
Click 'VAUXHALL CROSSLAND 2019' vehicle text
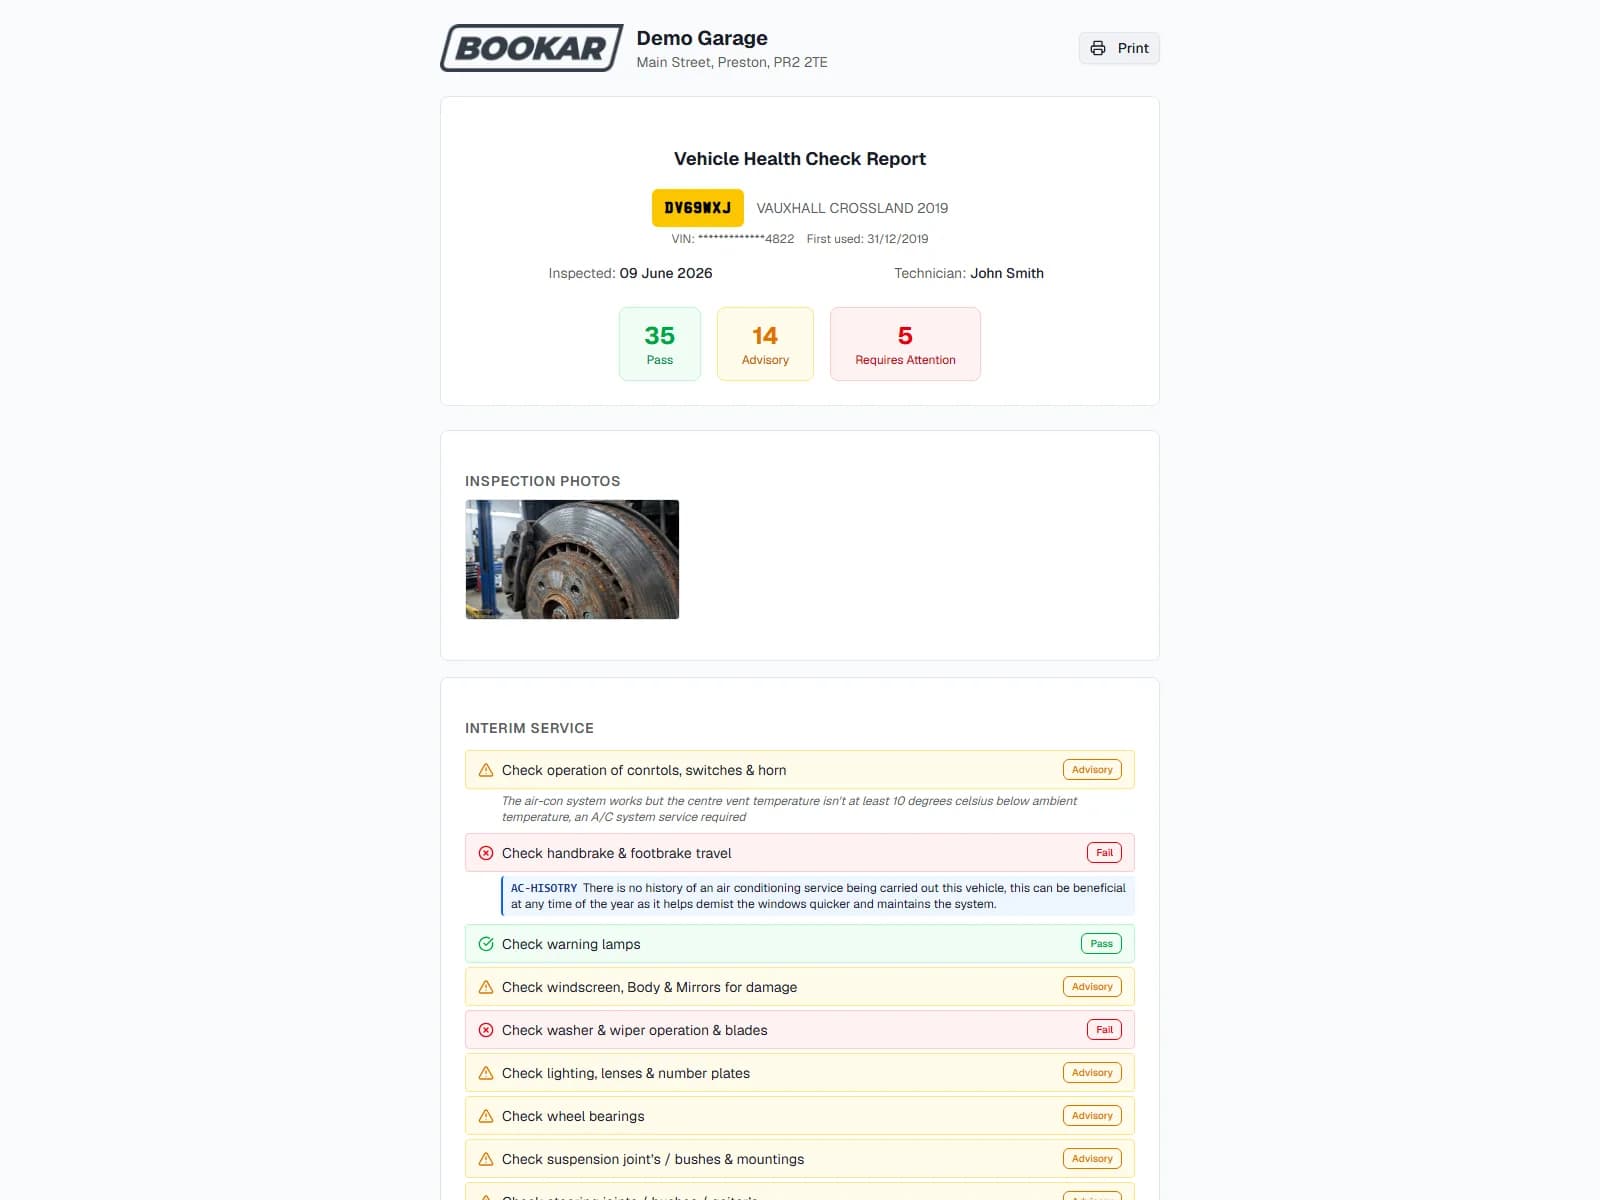(852, 208)
